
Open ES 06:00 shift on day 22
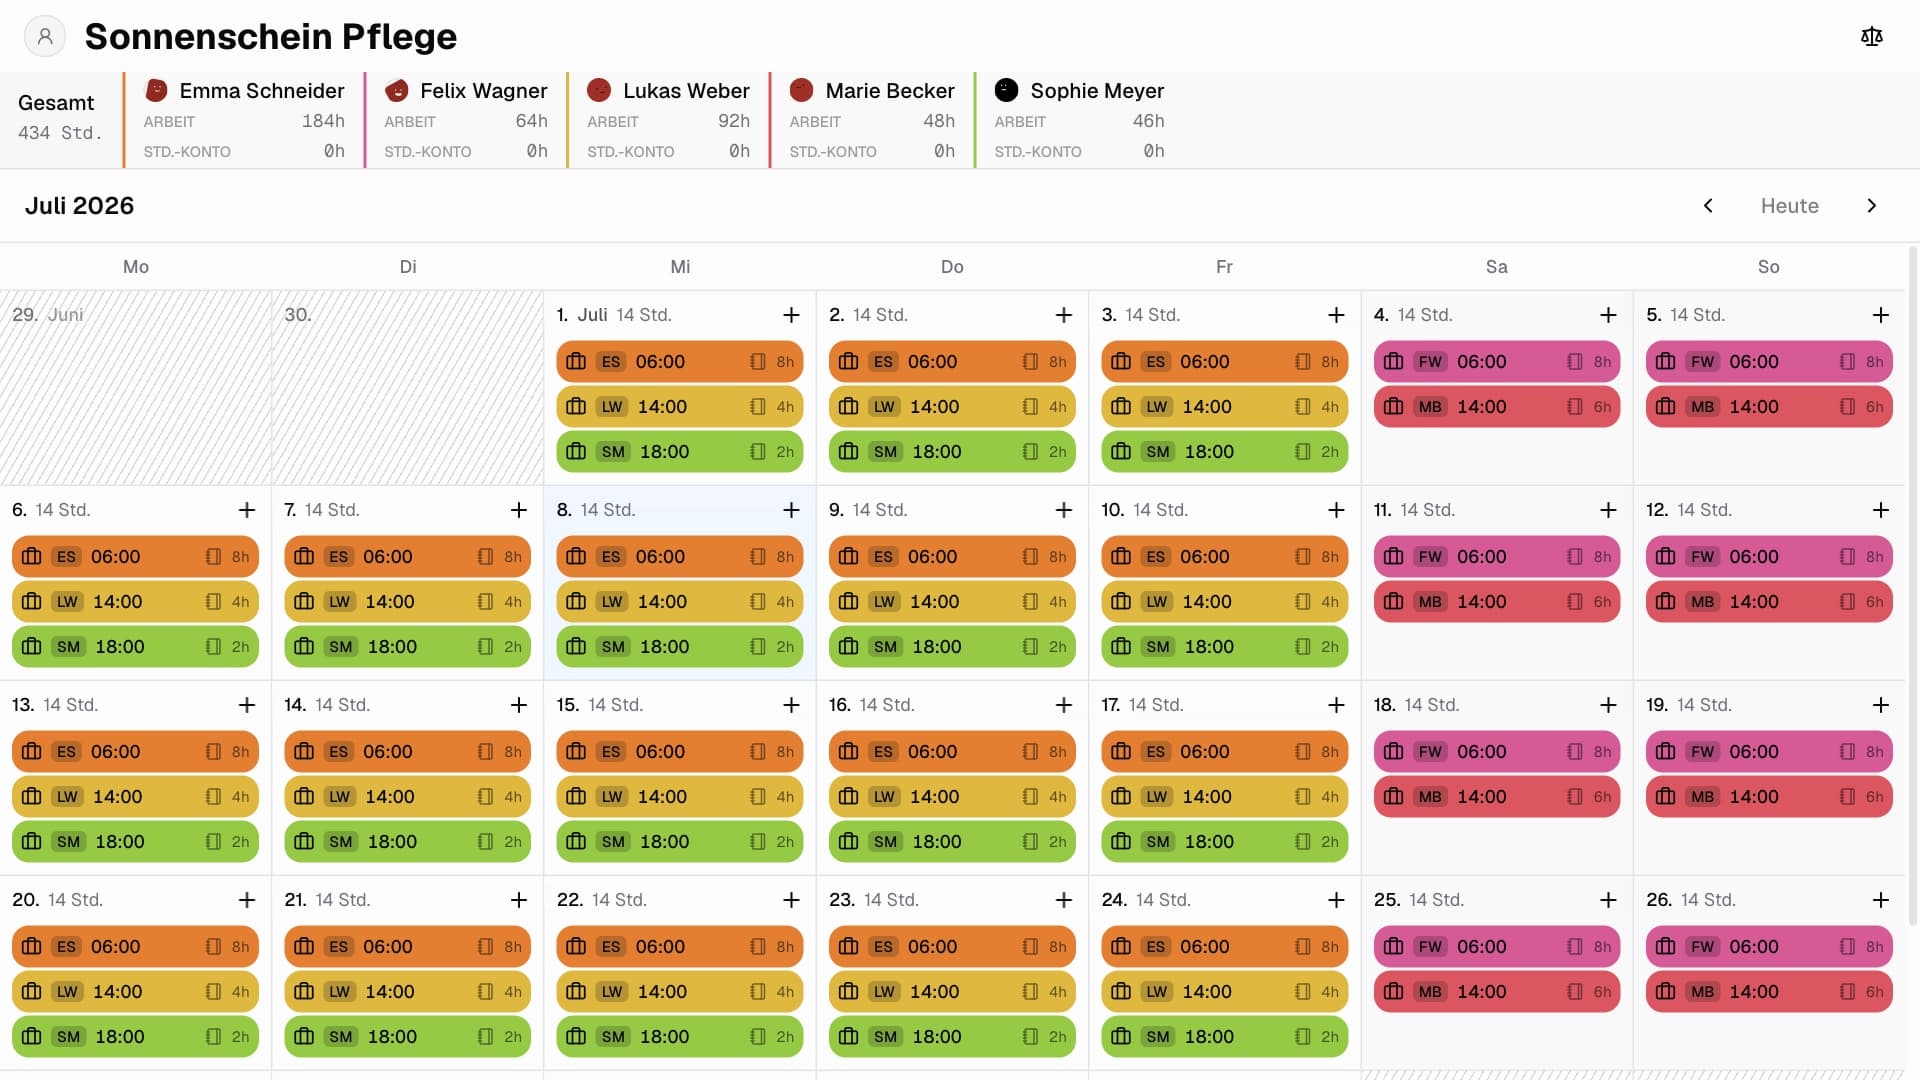[x=680, y=946]
